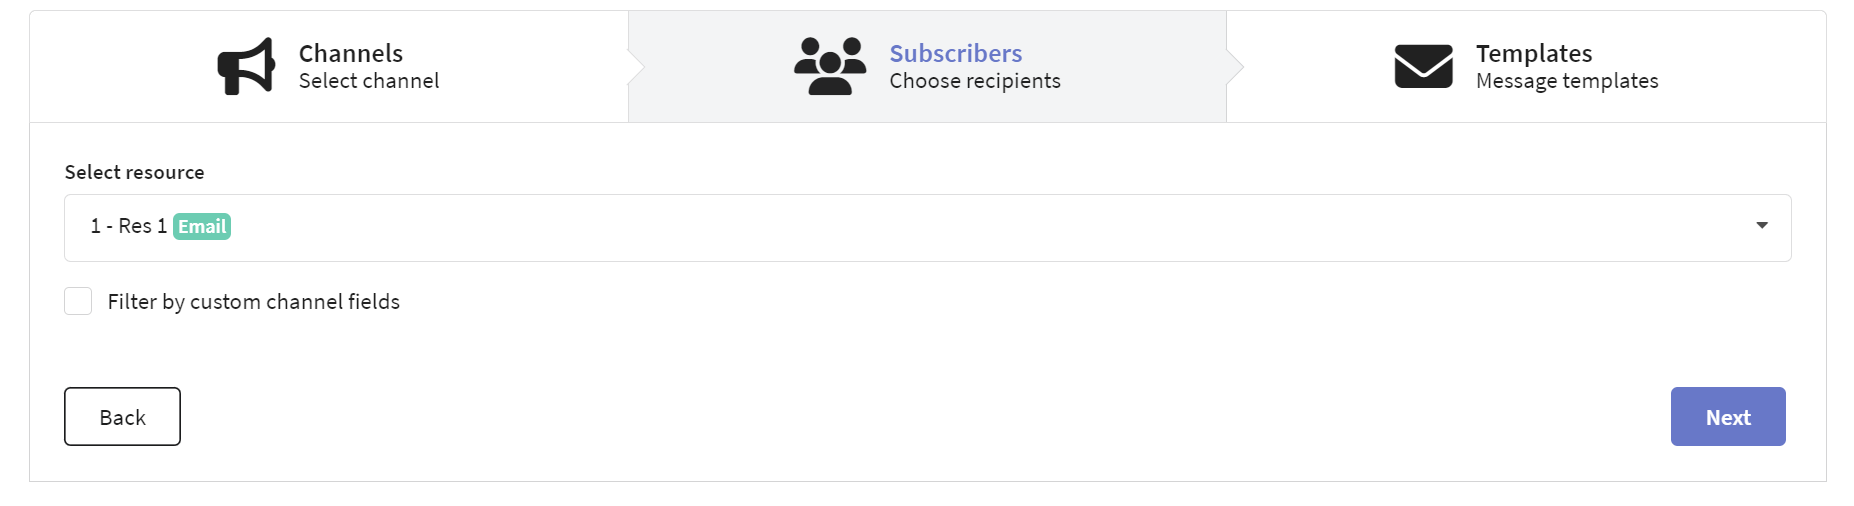The width and height of the screenshot is (1854, 506).
Task: Go to the Channels step tab
Action: coord(329,67)
